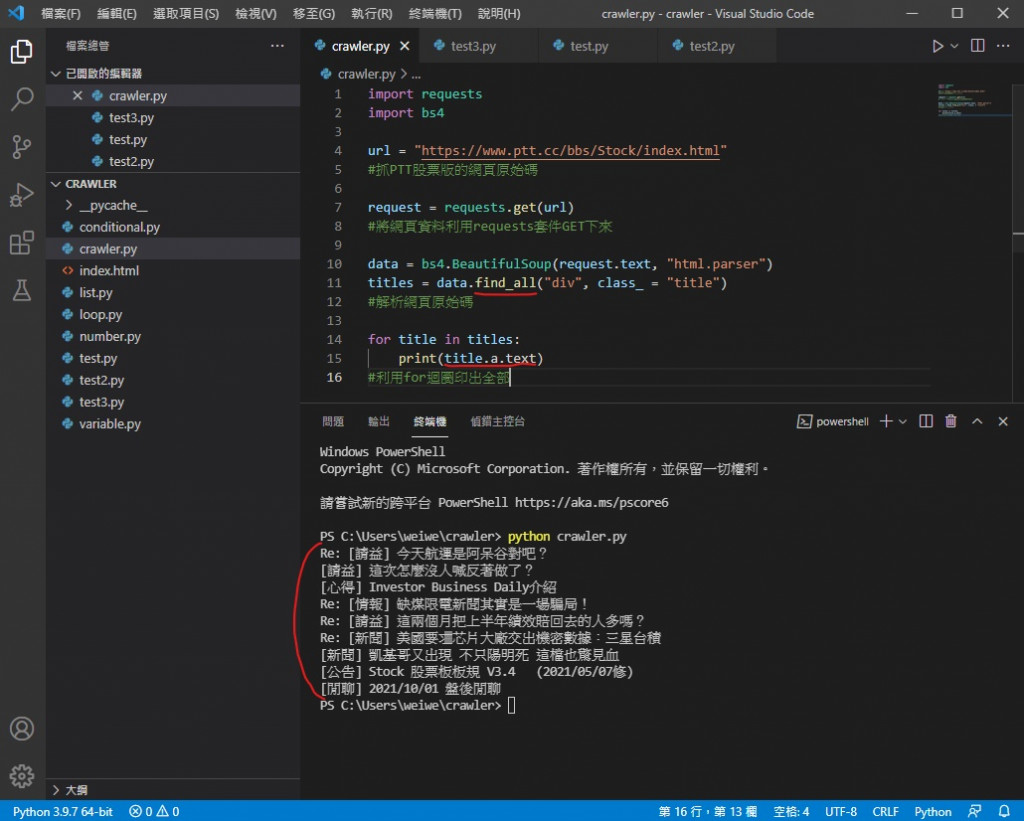Open Explorer panel more actions ellipsis

point(278,46)
